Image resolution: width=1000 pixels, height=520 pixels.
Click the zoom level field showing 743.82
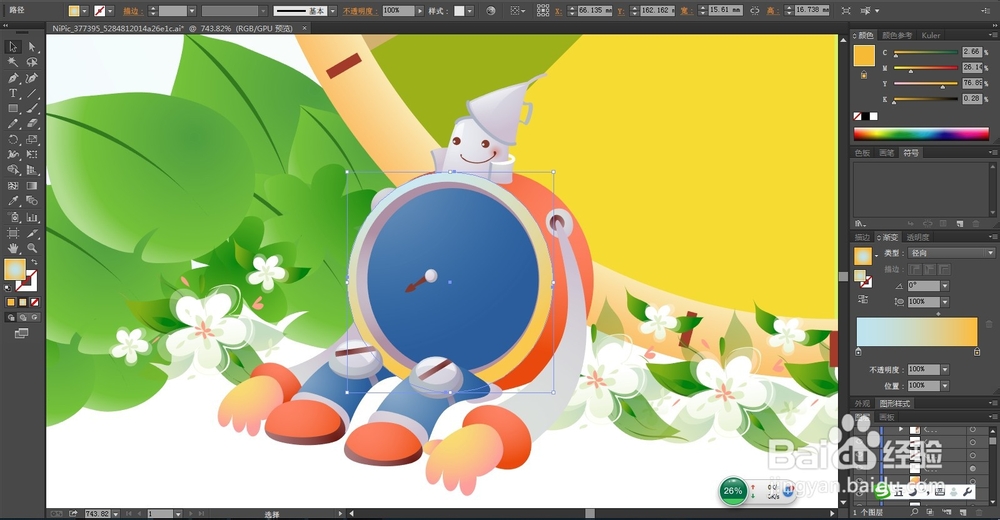[98, 514]
